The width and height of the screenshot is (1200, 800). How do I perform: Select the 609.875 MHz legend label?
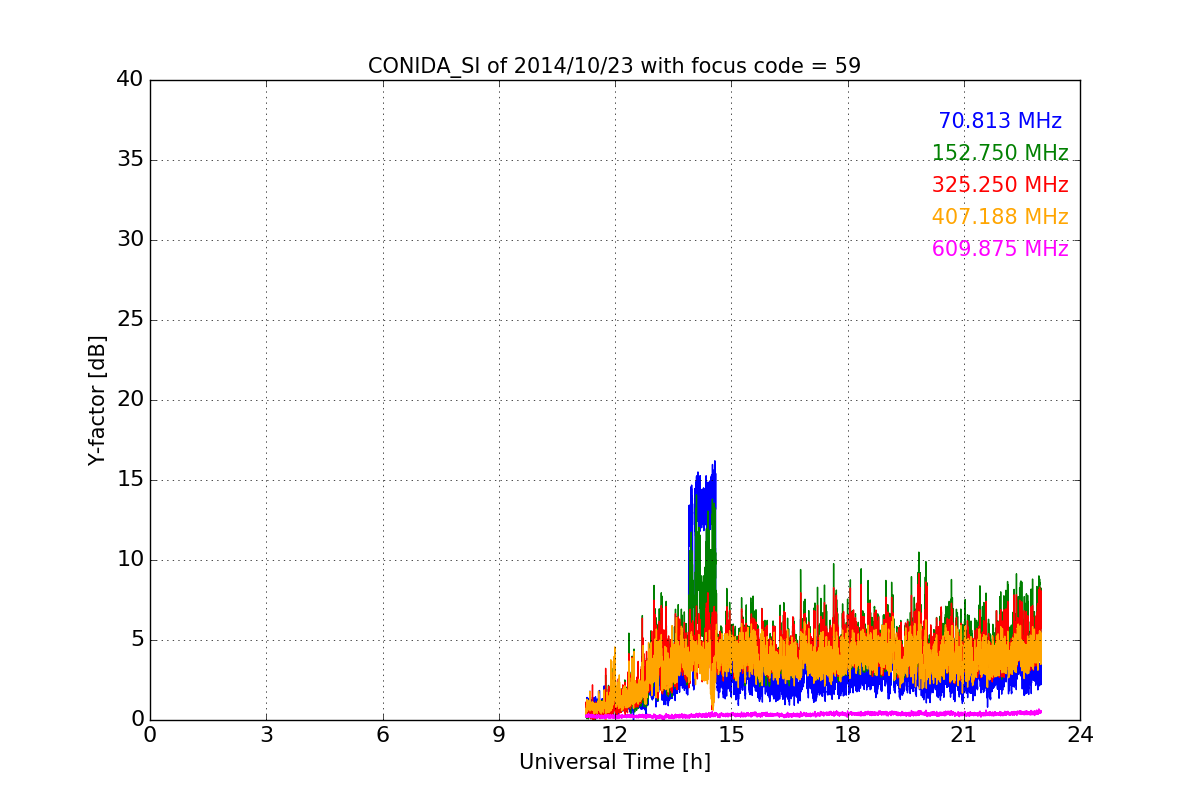click(1000, 249)
